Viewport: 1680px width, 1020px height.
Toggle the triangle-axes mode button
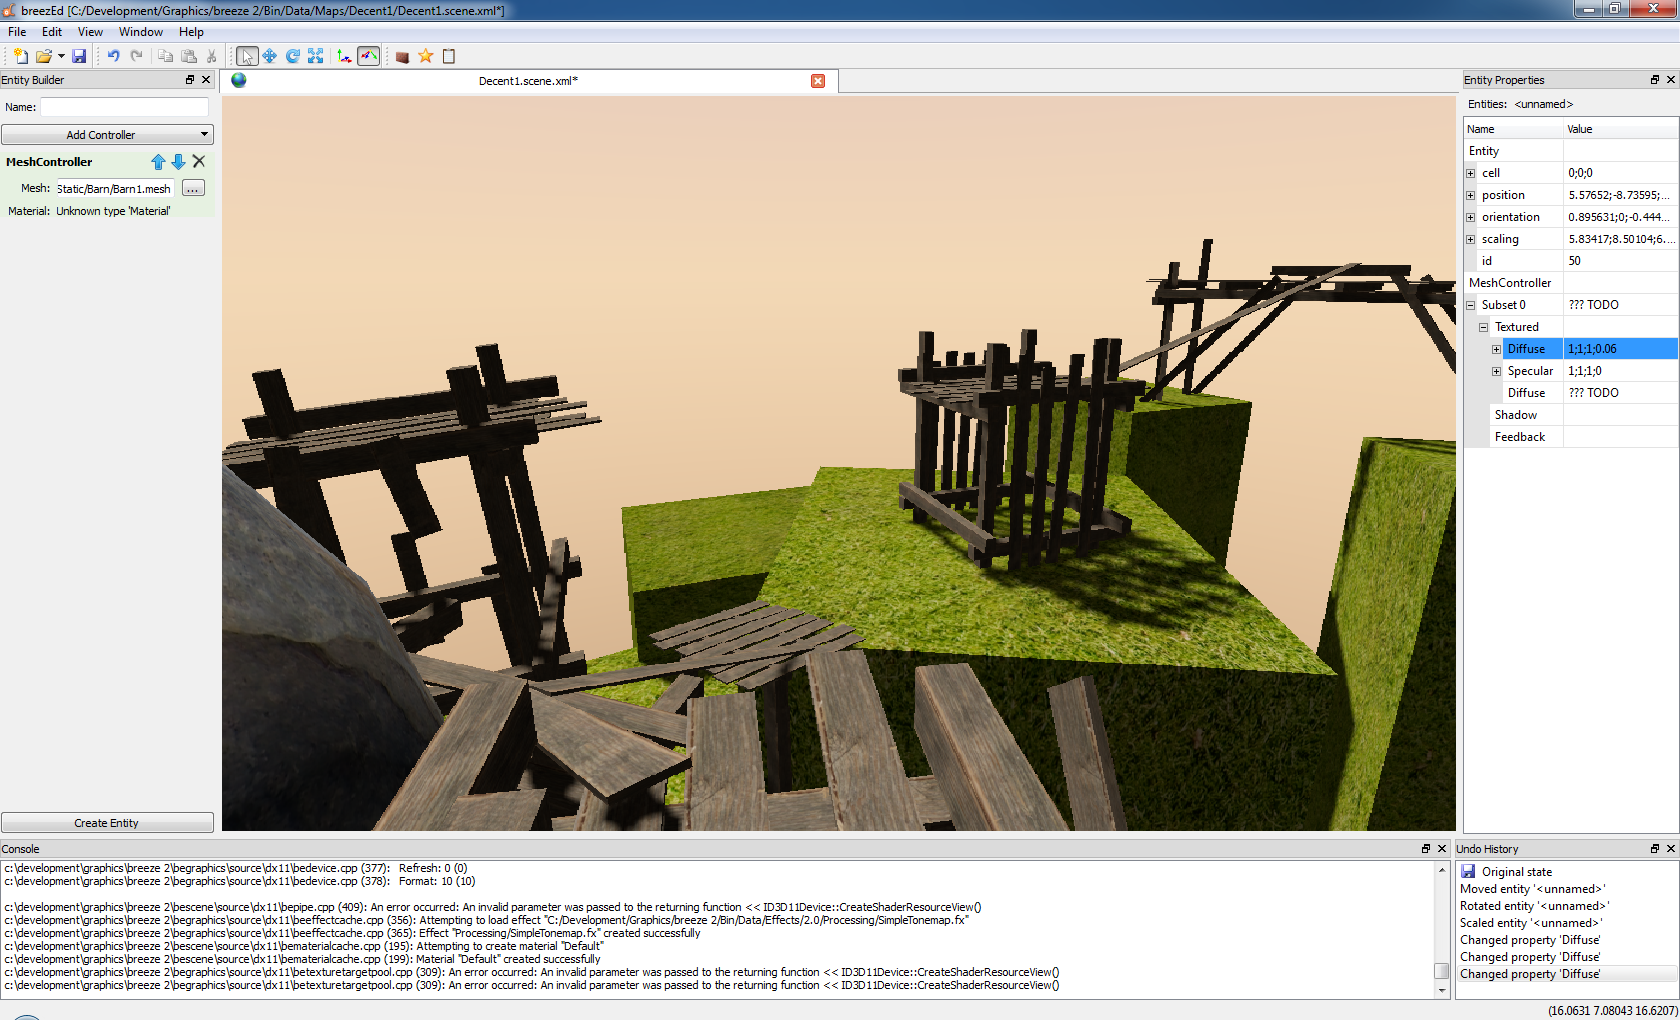pyautogui.click(x=369, y=56)
